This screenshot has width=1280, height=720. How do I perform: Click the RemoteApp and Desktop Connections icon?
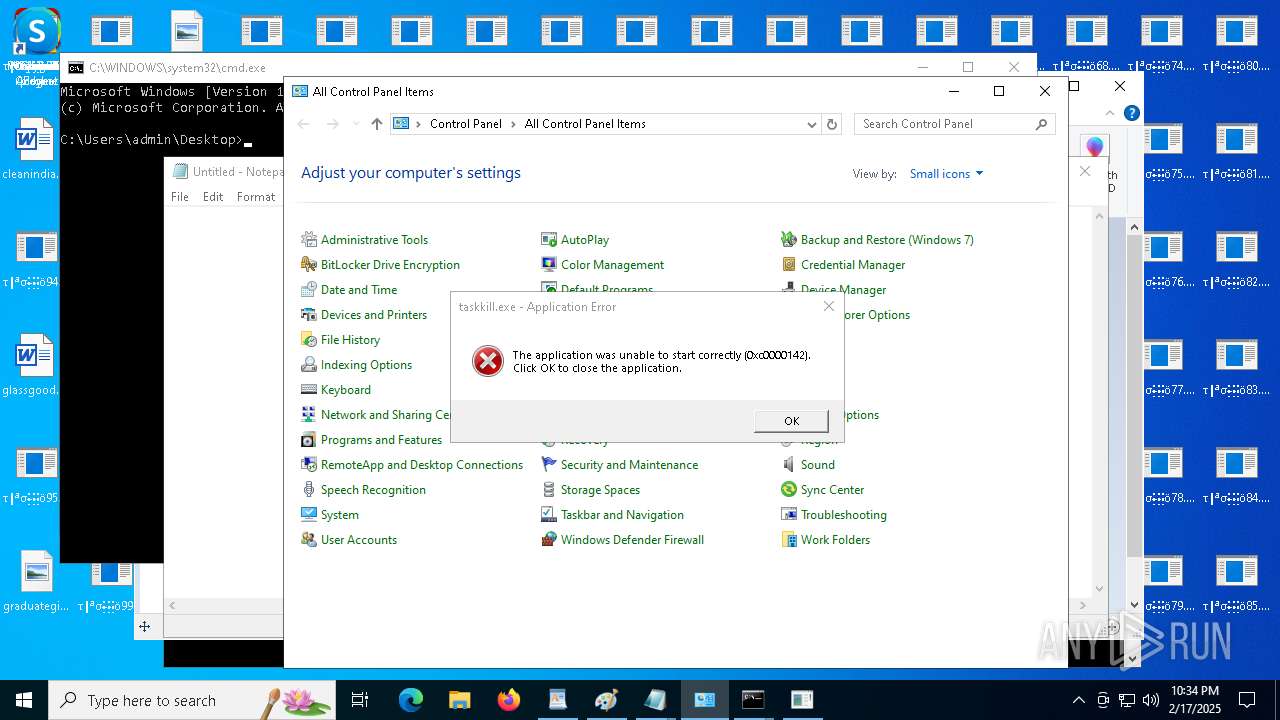coord(309,465)
